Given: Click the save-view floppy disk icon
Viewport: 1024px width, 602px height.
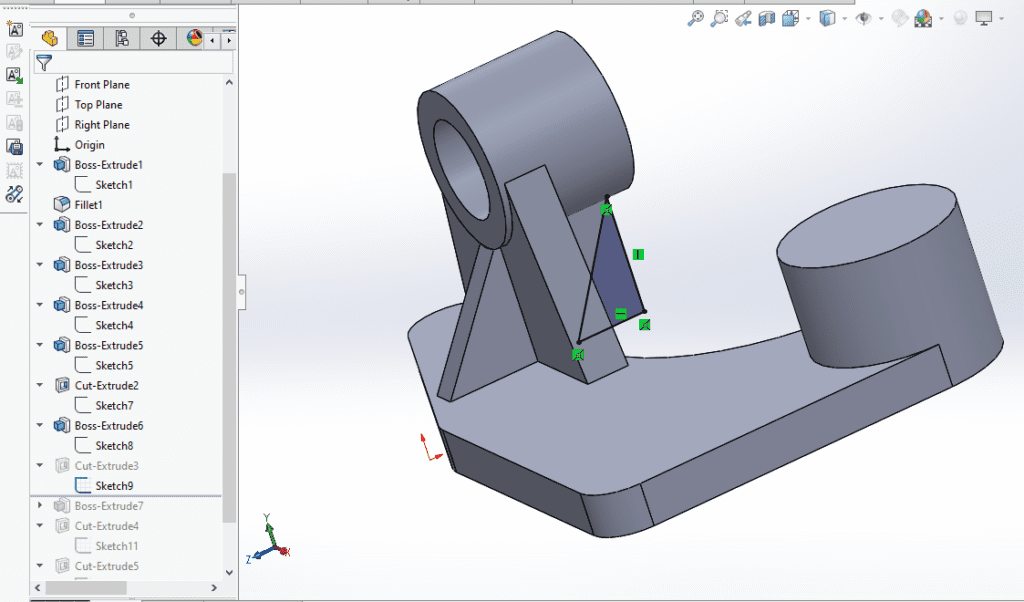Looking at the screenshot, I should tap(14, 147).
